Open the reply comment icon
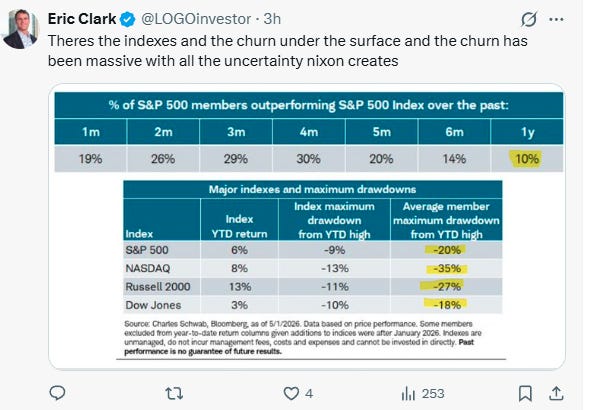 pyautogui.click(x=58, y=393)
